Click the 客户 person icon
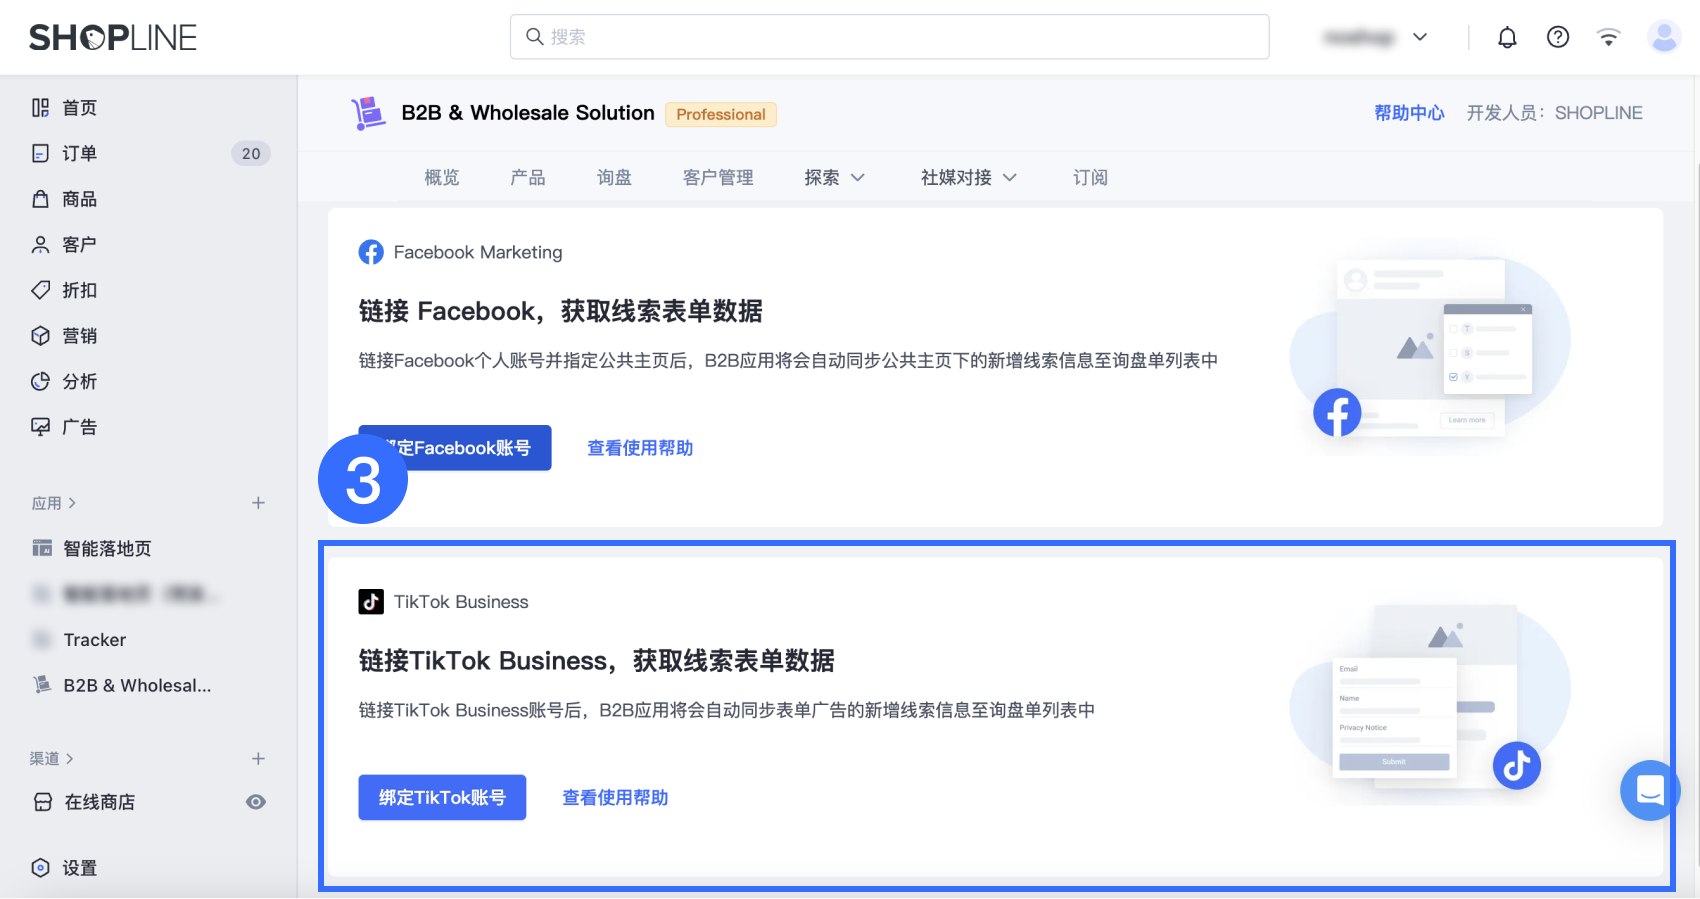Image resolution: width=1700 pixels, height=899 pixels. [x=41, y=244]
